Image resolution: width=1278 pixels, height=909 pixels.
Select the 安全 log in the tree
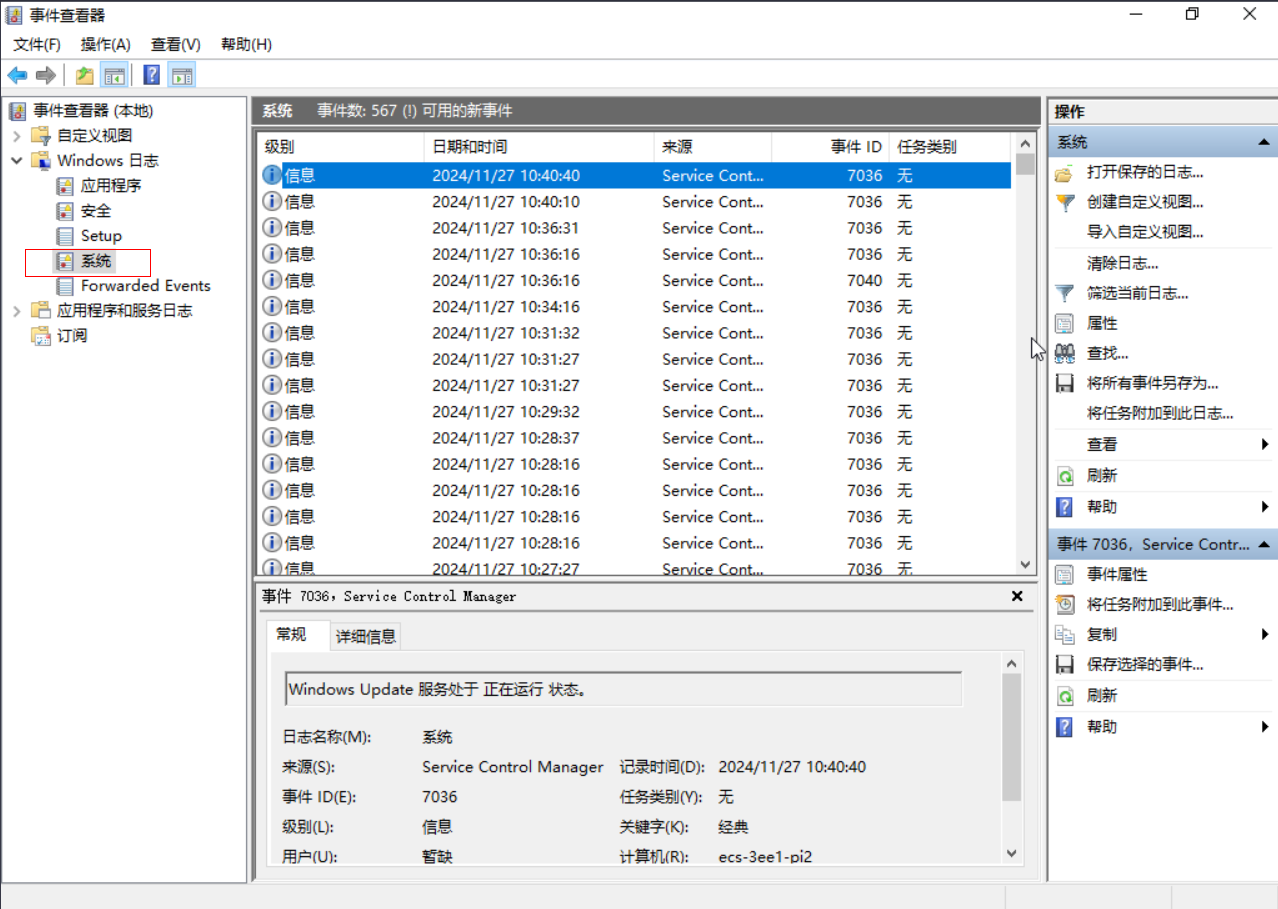tap(96, 210)
